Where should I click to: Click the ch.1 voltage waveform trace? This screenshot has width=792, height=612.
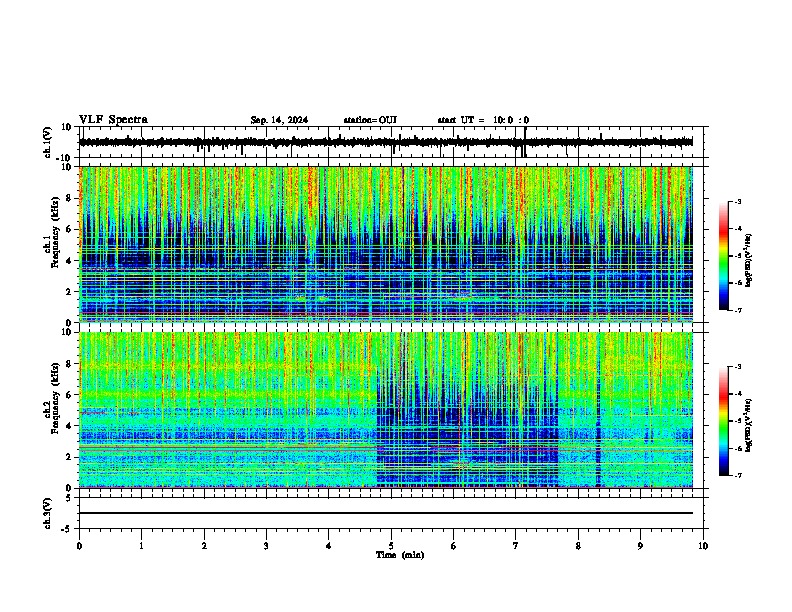(385, 142)
